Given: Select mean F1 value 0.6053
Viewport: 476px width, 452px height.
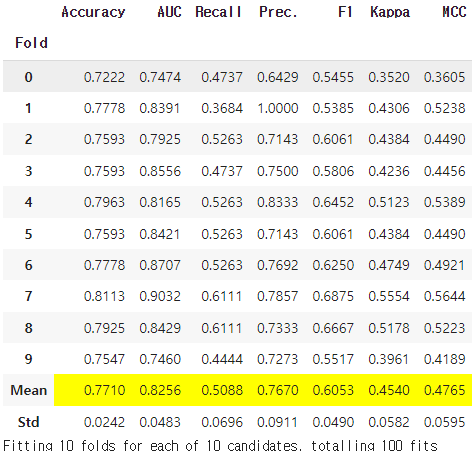Looking at the screenshot, I should 333,390.
